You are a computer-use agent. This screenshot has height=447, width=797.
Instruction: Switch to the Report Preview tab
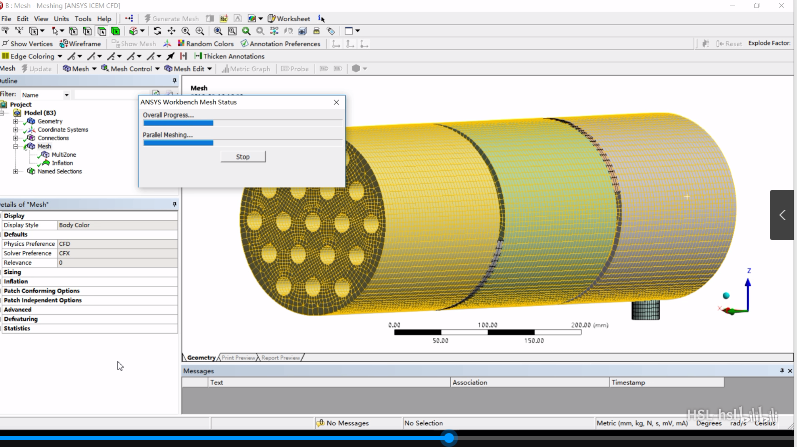tap(281, 357)
